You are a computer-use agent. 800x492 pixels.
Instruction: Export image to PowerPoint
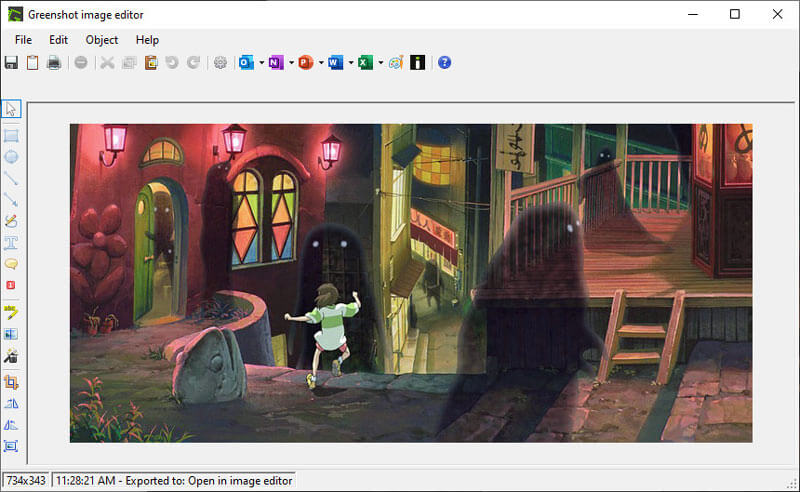[306, 63]
